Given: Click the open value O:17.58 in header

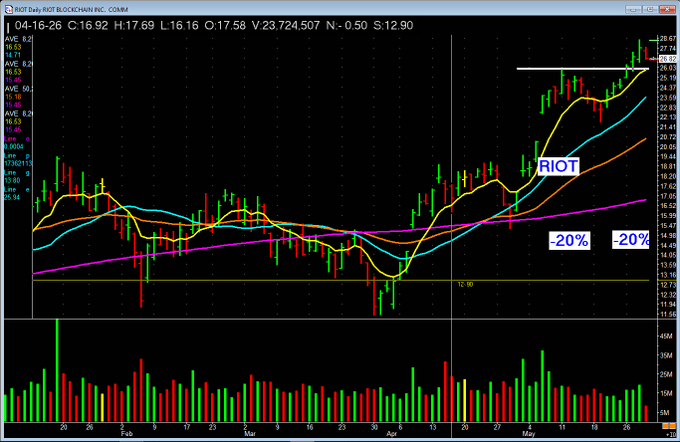Looking at the screenshot, I should pos(225,26).
